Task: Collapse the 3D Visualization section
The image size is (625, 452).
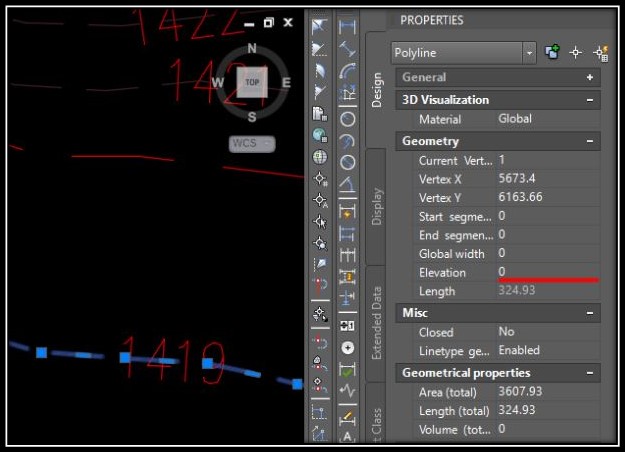Action: point(590,100)
